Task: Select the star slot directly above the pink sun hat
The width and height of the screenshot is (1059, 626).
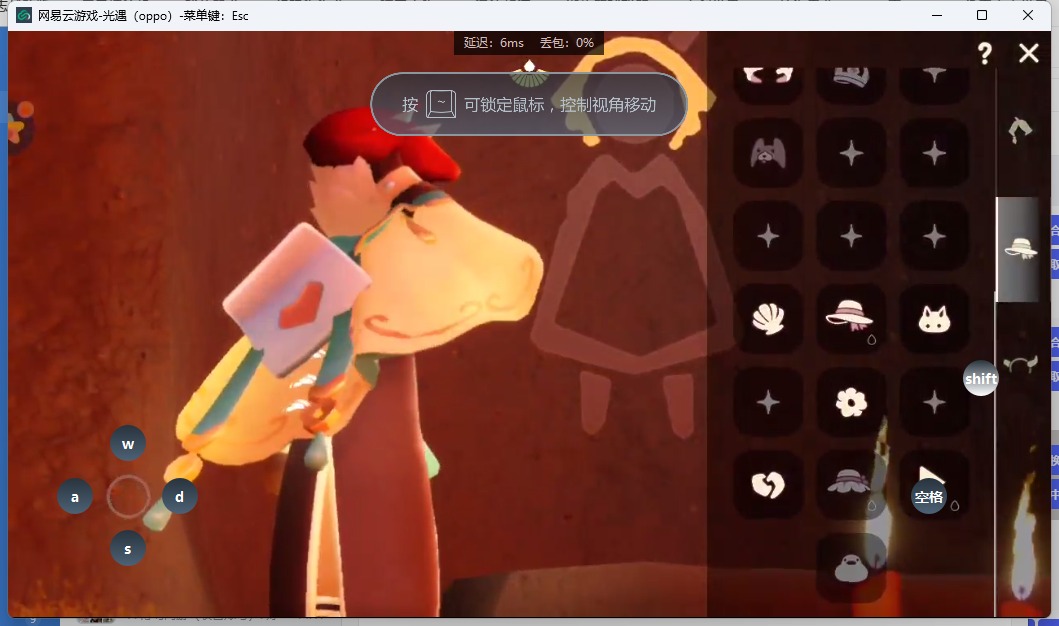Action: click(850, 236)
